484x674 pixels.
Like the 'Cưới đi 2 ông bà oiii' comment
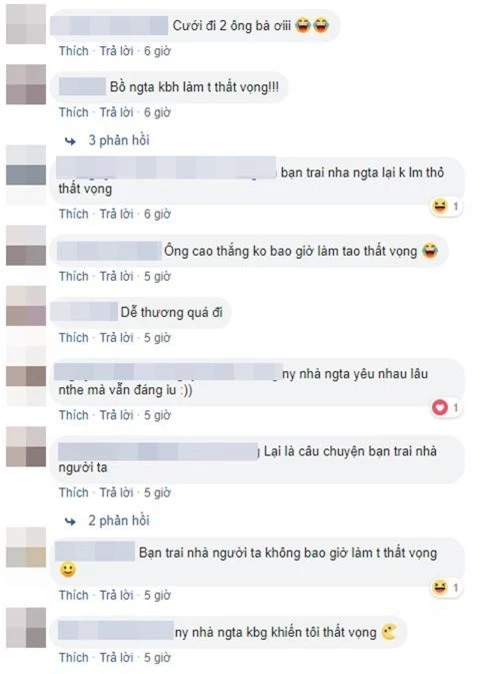tap(74, 51)
